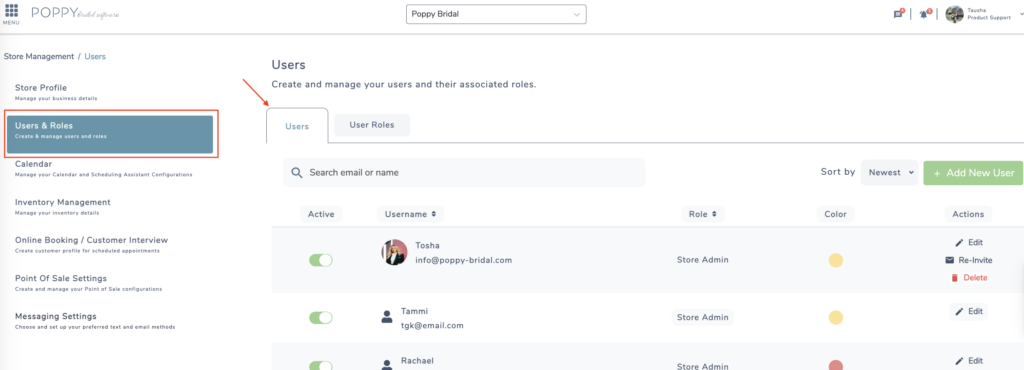Click Tammi's Store Admin role
Viewport: 1024px width, 370px height.
tap(703, 318)
